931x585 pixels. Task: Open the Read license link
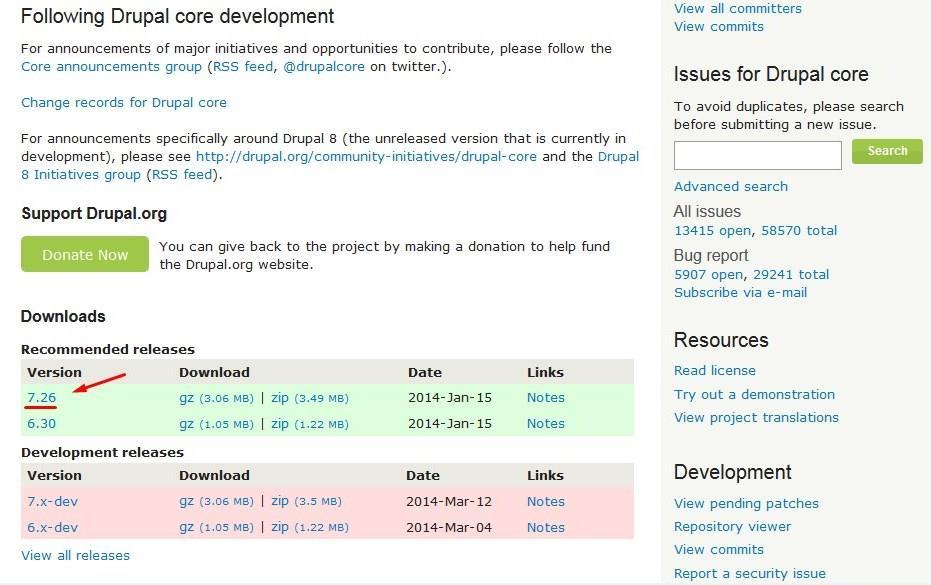[x=715, y=371]
